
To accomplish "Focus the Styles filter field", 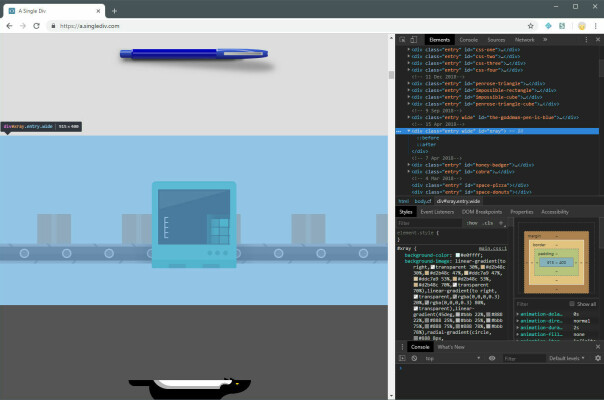I will click(x=429, y=223).
